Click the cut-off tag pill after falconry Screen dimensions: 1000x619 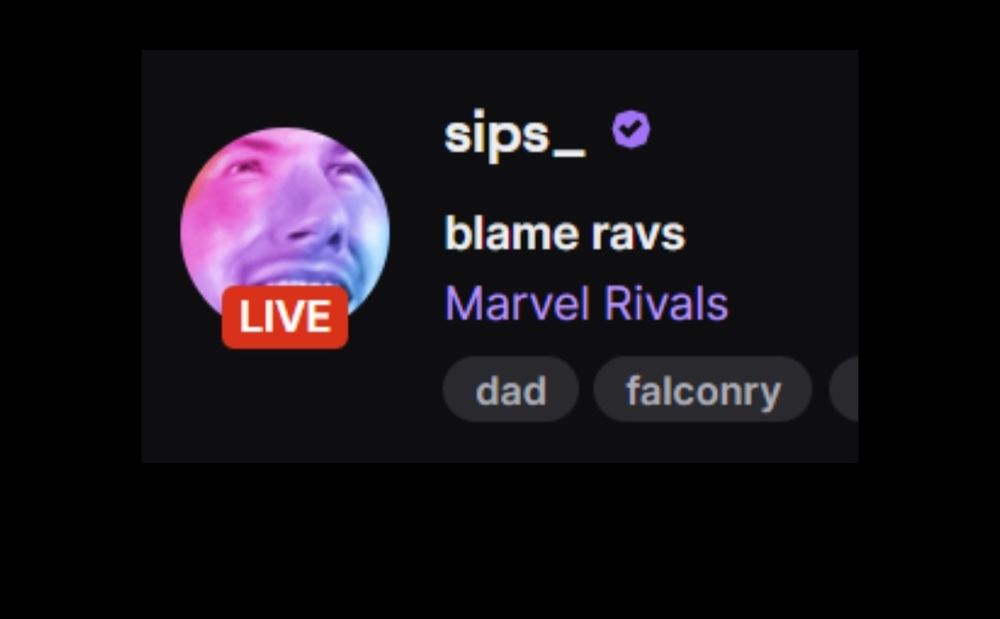[844, 390]
